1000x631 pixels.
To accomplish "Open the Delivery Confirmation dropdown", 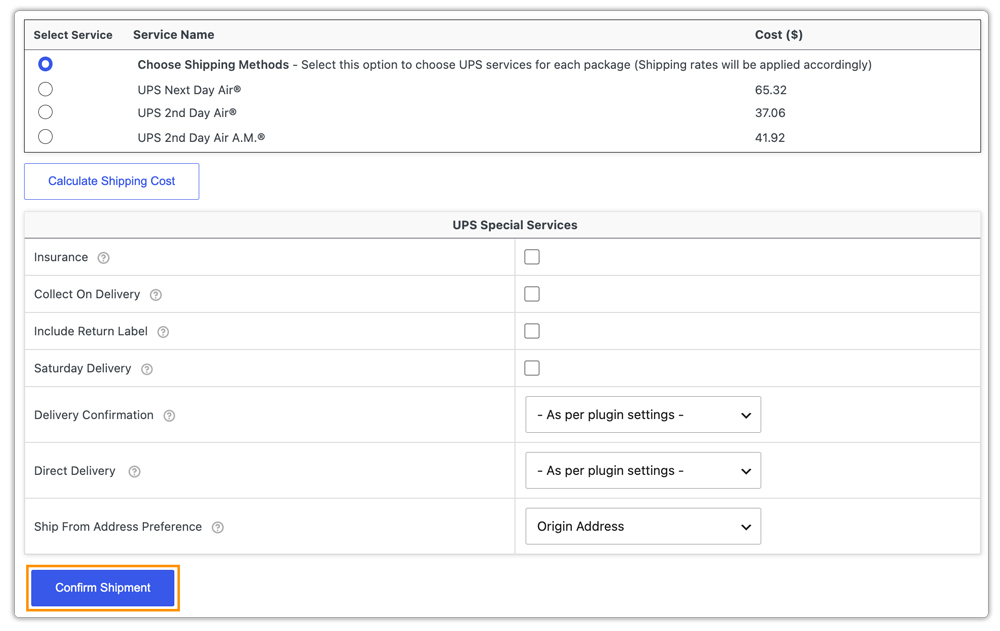I will 643,415.
